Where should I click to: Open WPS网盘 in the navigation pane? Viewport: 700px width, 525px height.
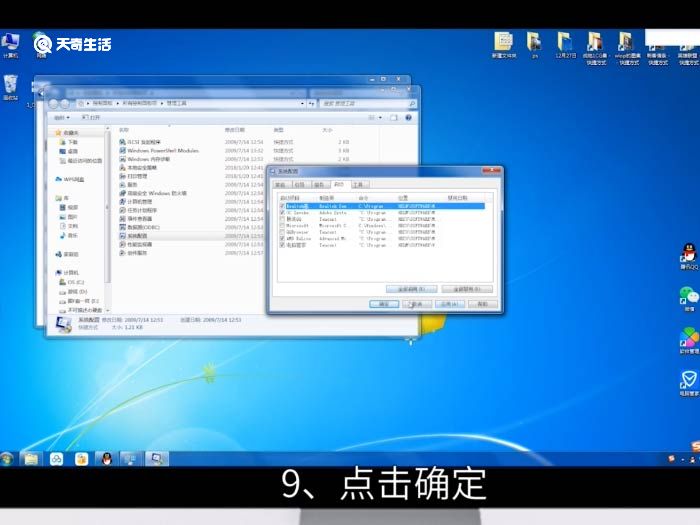pyautogui.click(x=70, y=179)
